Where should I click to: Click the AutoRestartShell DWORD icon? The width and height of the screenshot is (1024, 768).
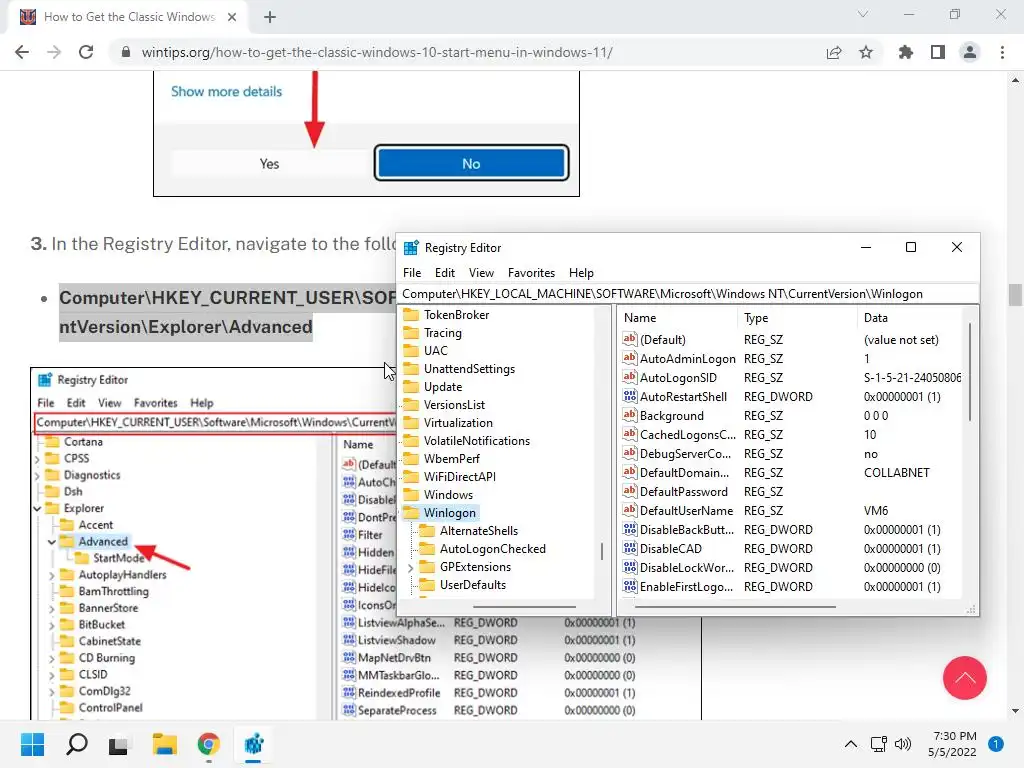pyautogui.click(x=630, y=396)
